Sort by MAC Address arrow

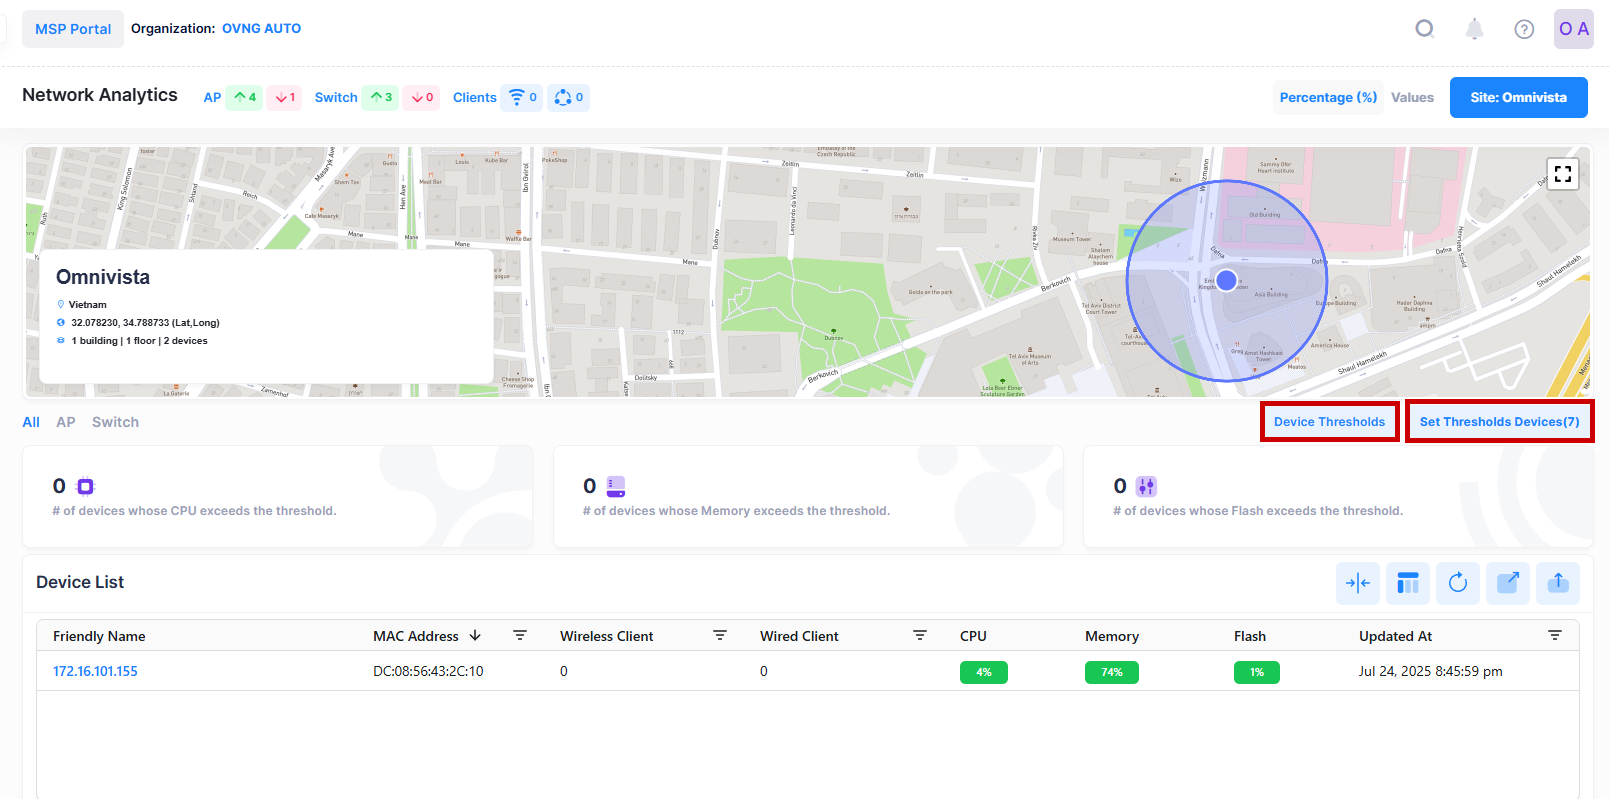pos(475,636)
